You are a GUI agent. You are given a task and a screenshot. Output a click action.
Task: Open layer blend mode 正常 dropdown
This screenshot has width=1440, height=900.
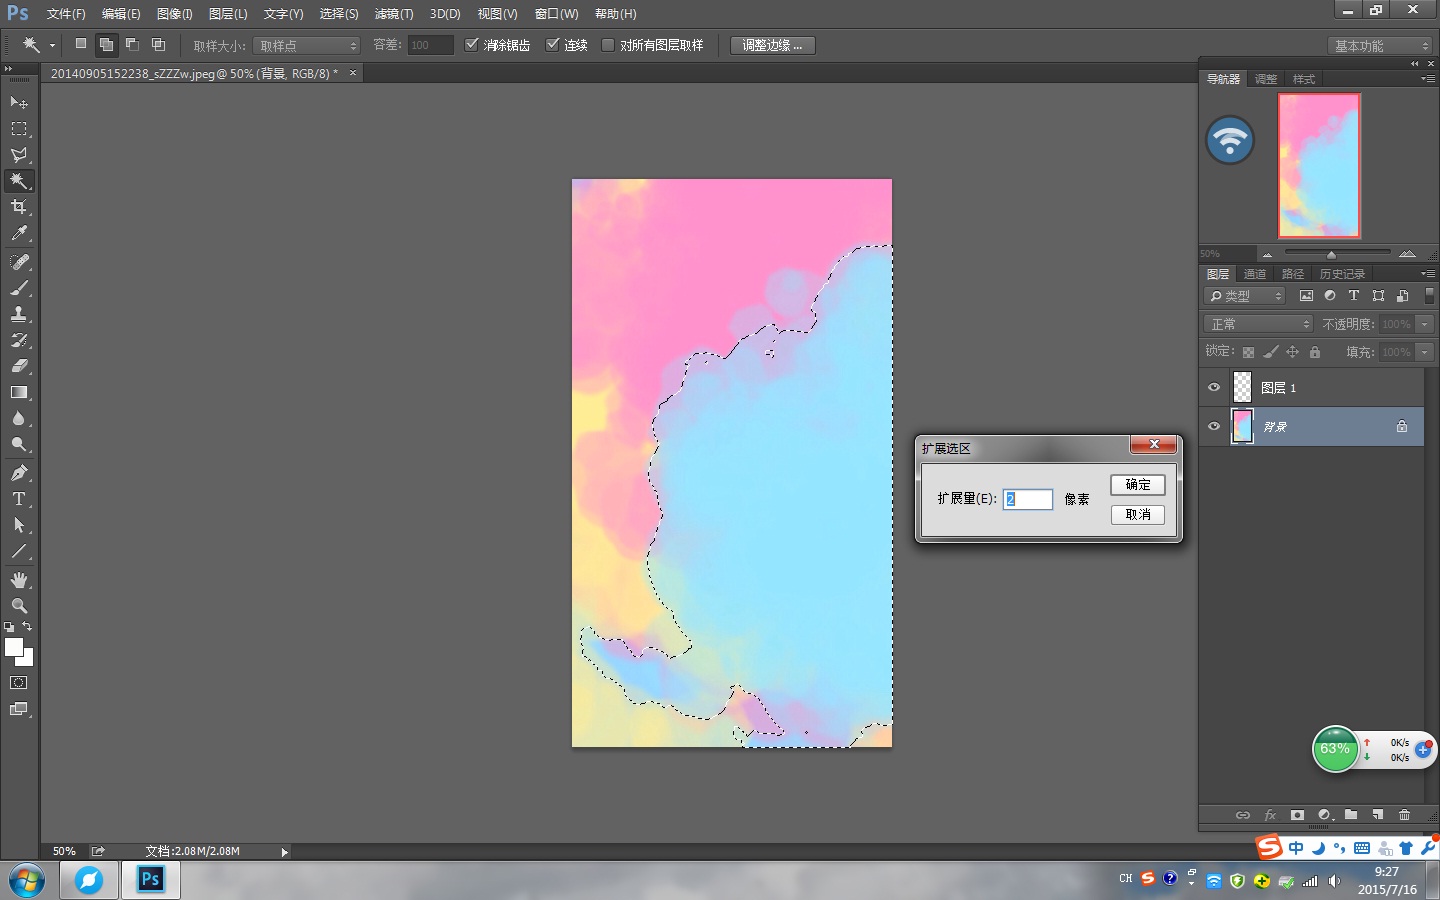(x=1258, y=324)
